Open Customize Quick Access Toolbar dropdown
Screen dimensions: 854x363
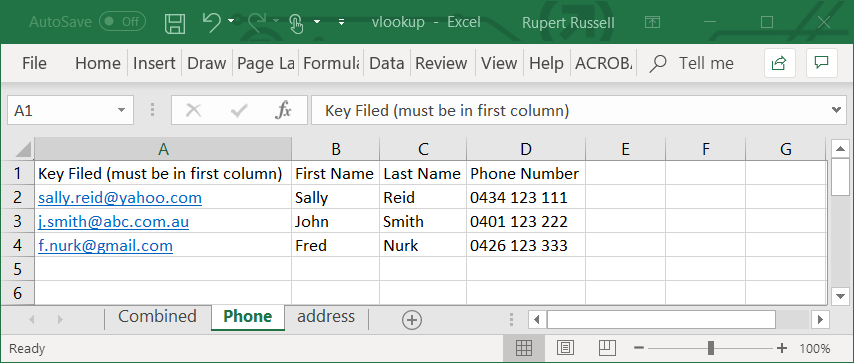coord(341,22)
